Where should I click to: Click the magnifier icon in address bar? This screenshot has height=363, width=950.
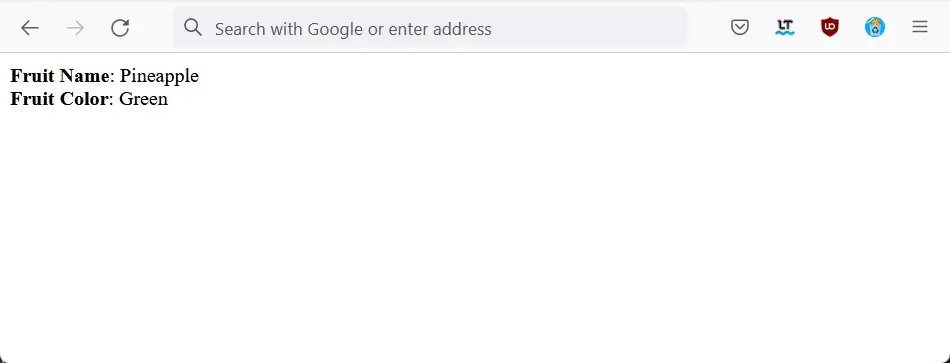tap(193, 27)
